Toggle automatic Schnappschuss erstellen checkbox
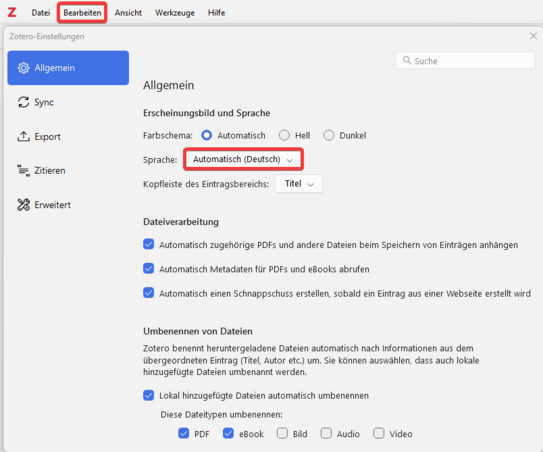This screenshot has height=452, width=543. tap(149, 293)
